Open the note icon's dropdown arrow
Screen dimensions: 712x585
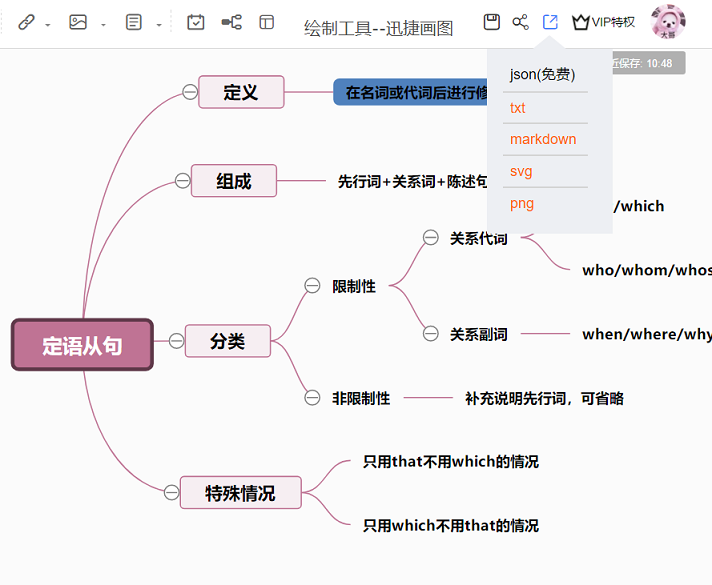tap(159, 25)
